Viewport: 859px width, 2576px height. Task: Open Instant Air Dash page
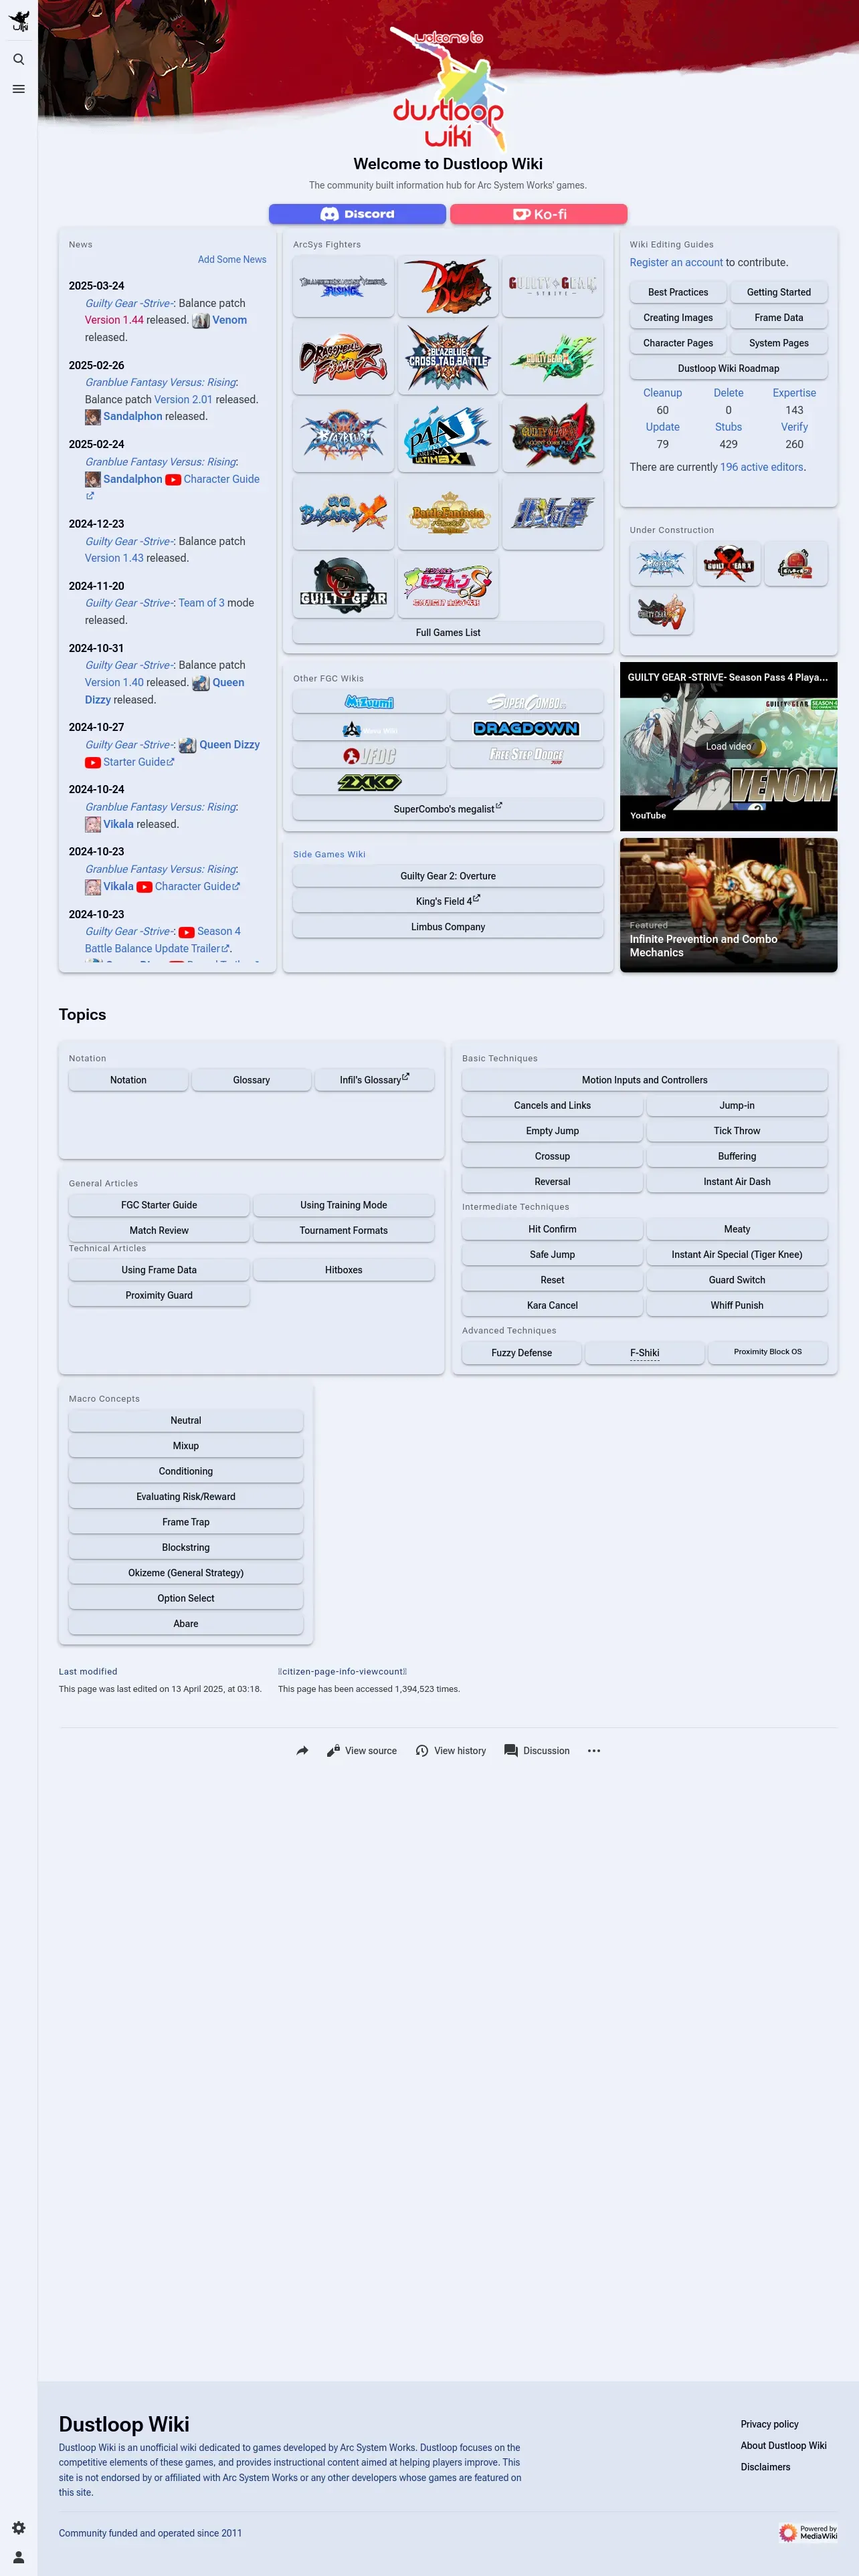(737, 1181)
